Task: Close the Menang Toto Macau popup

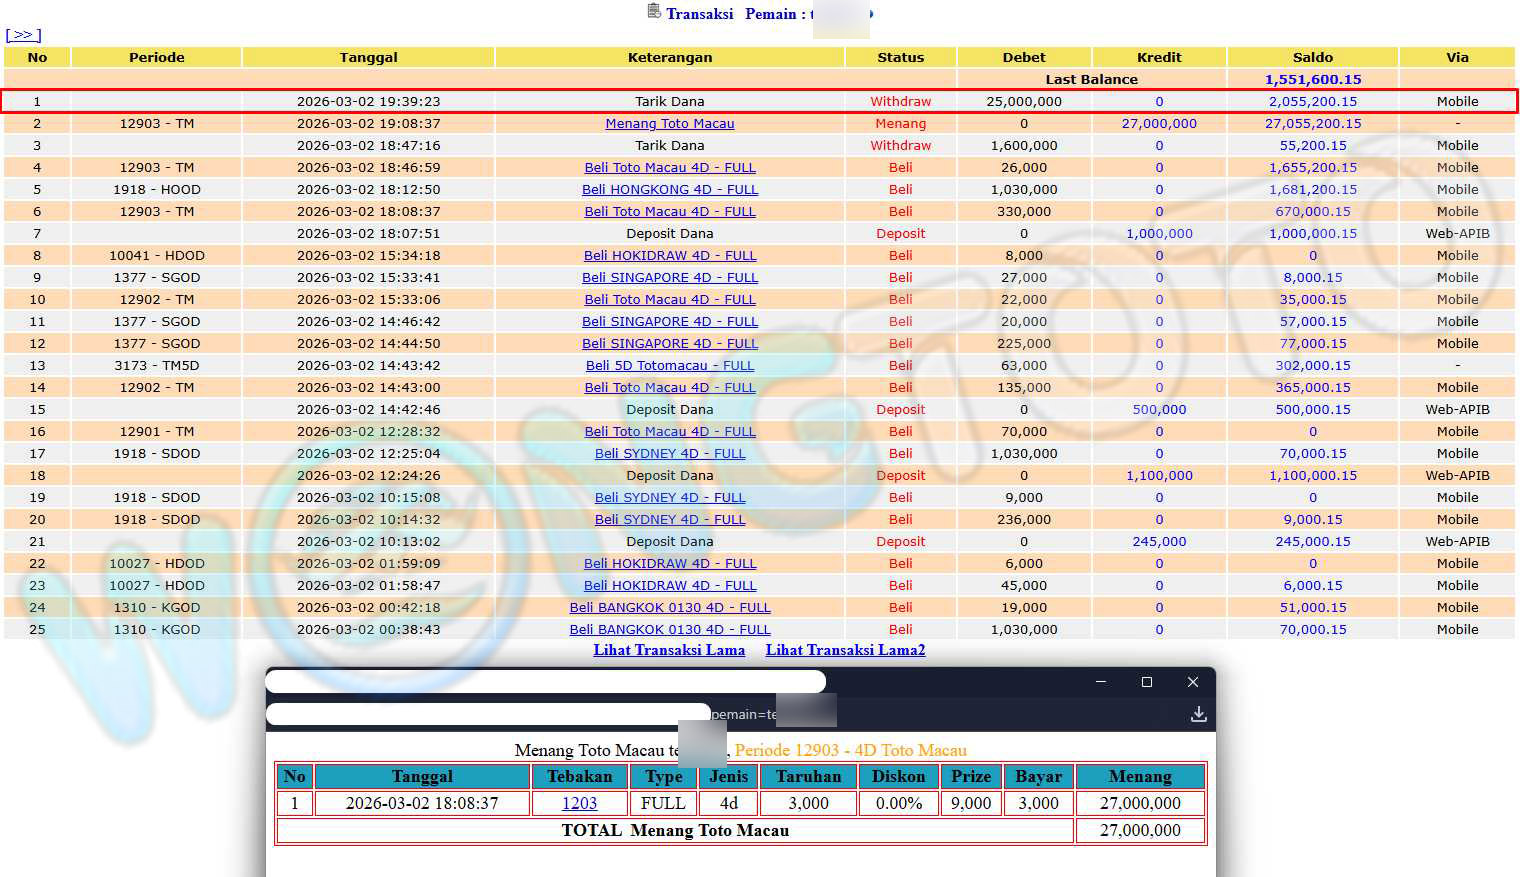Action: 1192,682
